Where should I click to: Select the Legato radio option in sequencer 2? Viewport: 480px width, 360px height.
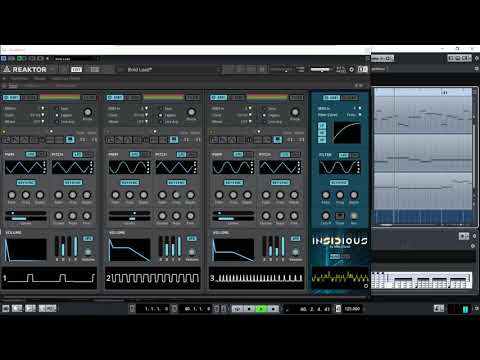[160, 115]
